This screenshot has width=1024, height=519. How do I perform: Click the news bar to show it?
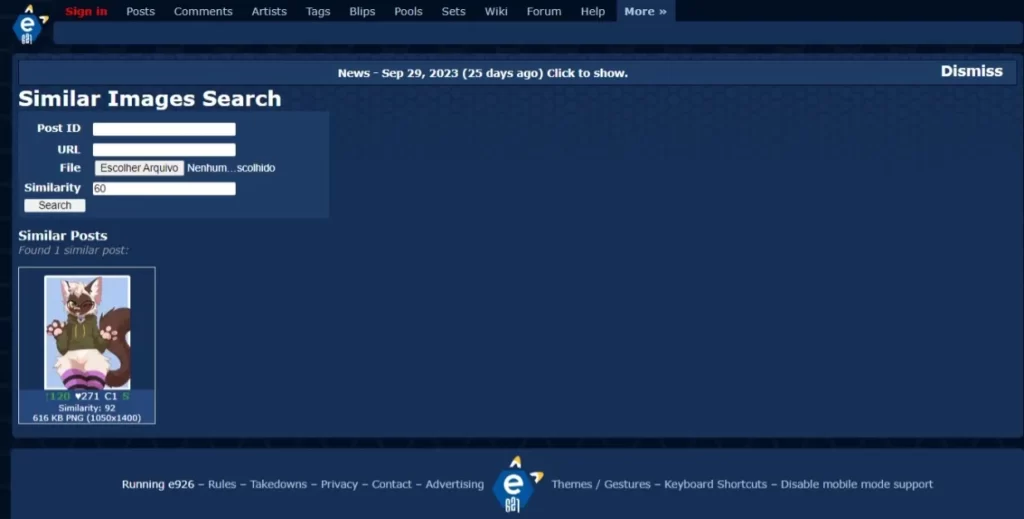(482, 73)
